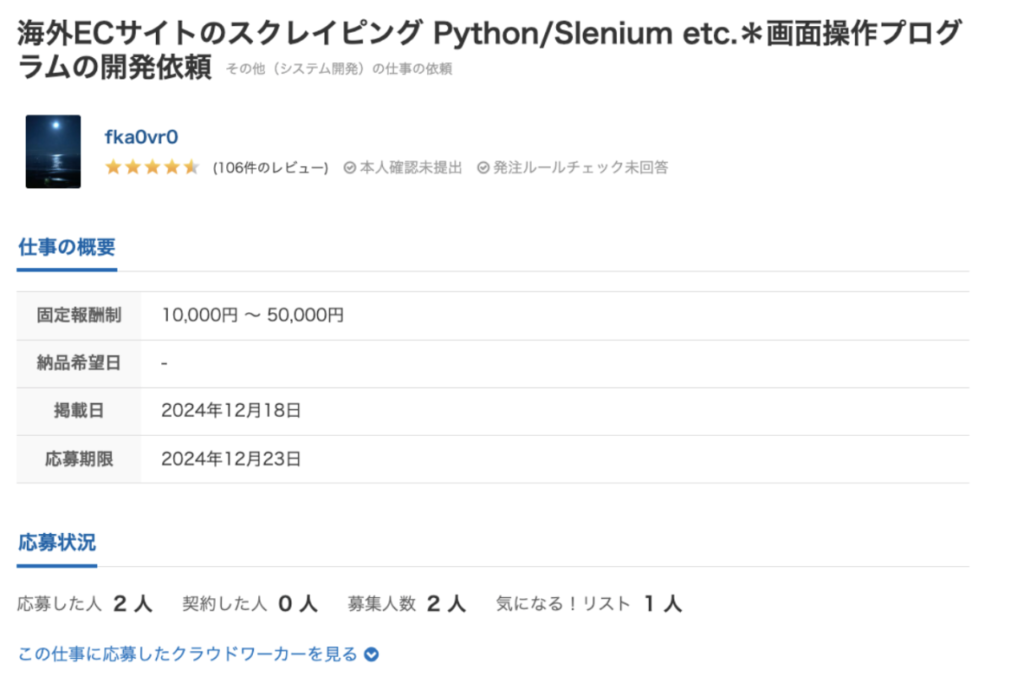The height and width of the screenshot is (683, 1024).
Task: Click the 応募期限 2024年12月23日 date value
Action: click(x=231, y=459)
